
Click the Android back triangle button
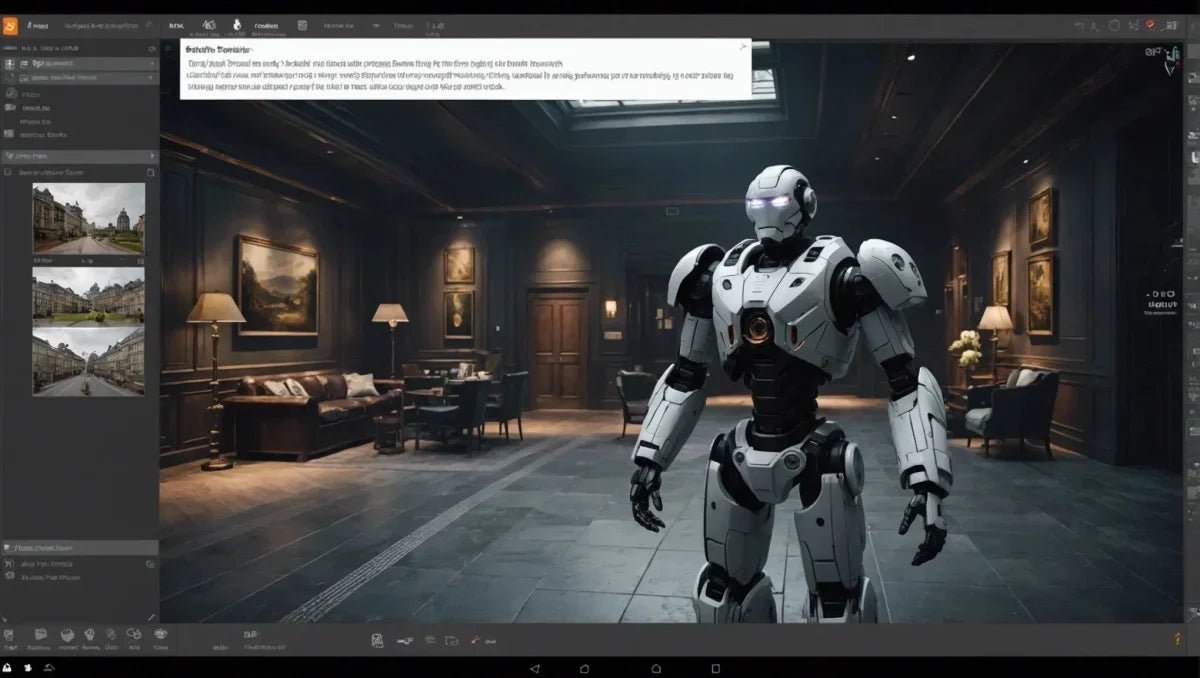pos(534,668)
